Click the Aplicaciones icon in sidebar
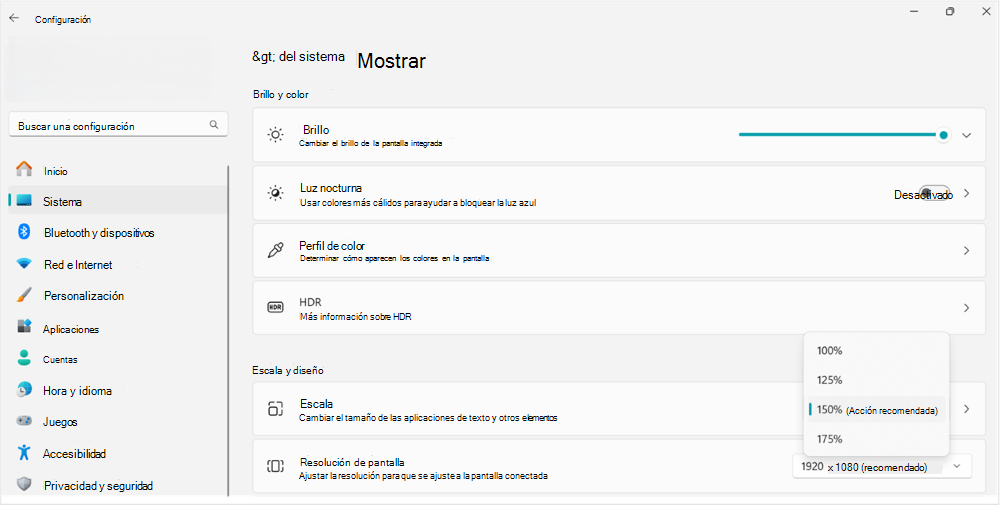 pyautogui.click(x=24, y=328)
